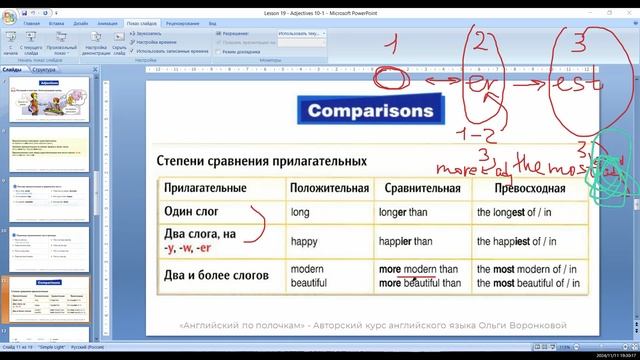Screen dimensions: 640x360
Task: Click the 'happy' table cell
Action: click(x=329, y=241)
